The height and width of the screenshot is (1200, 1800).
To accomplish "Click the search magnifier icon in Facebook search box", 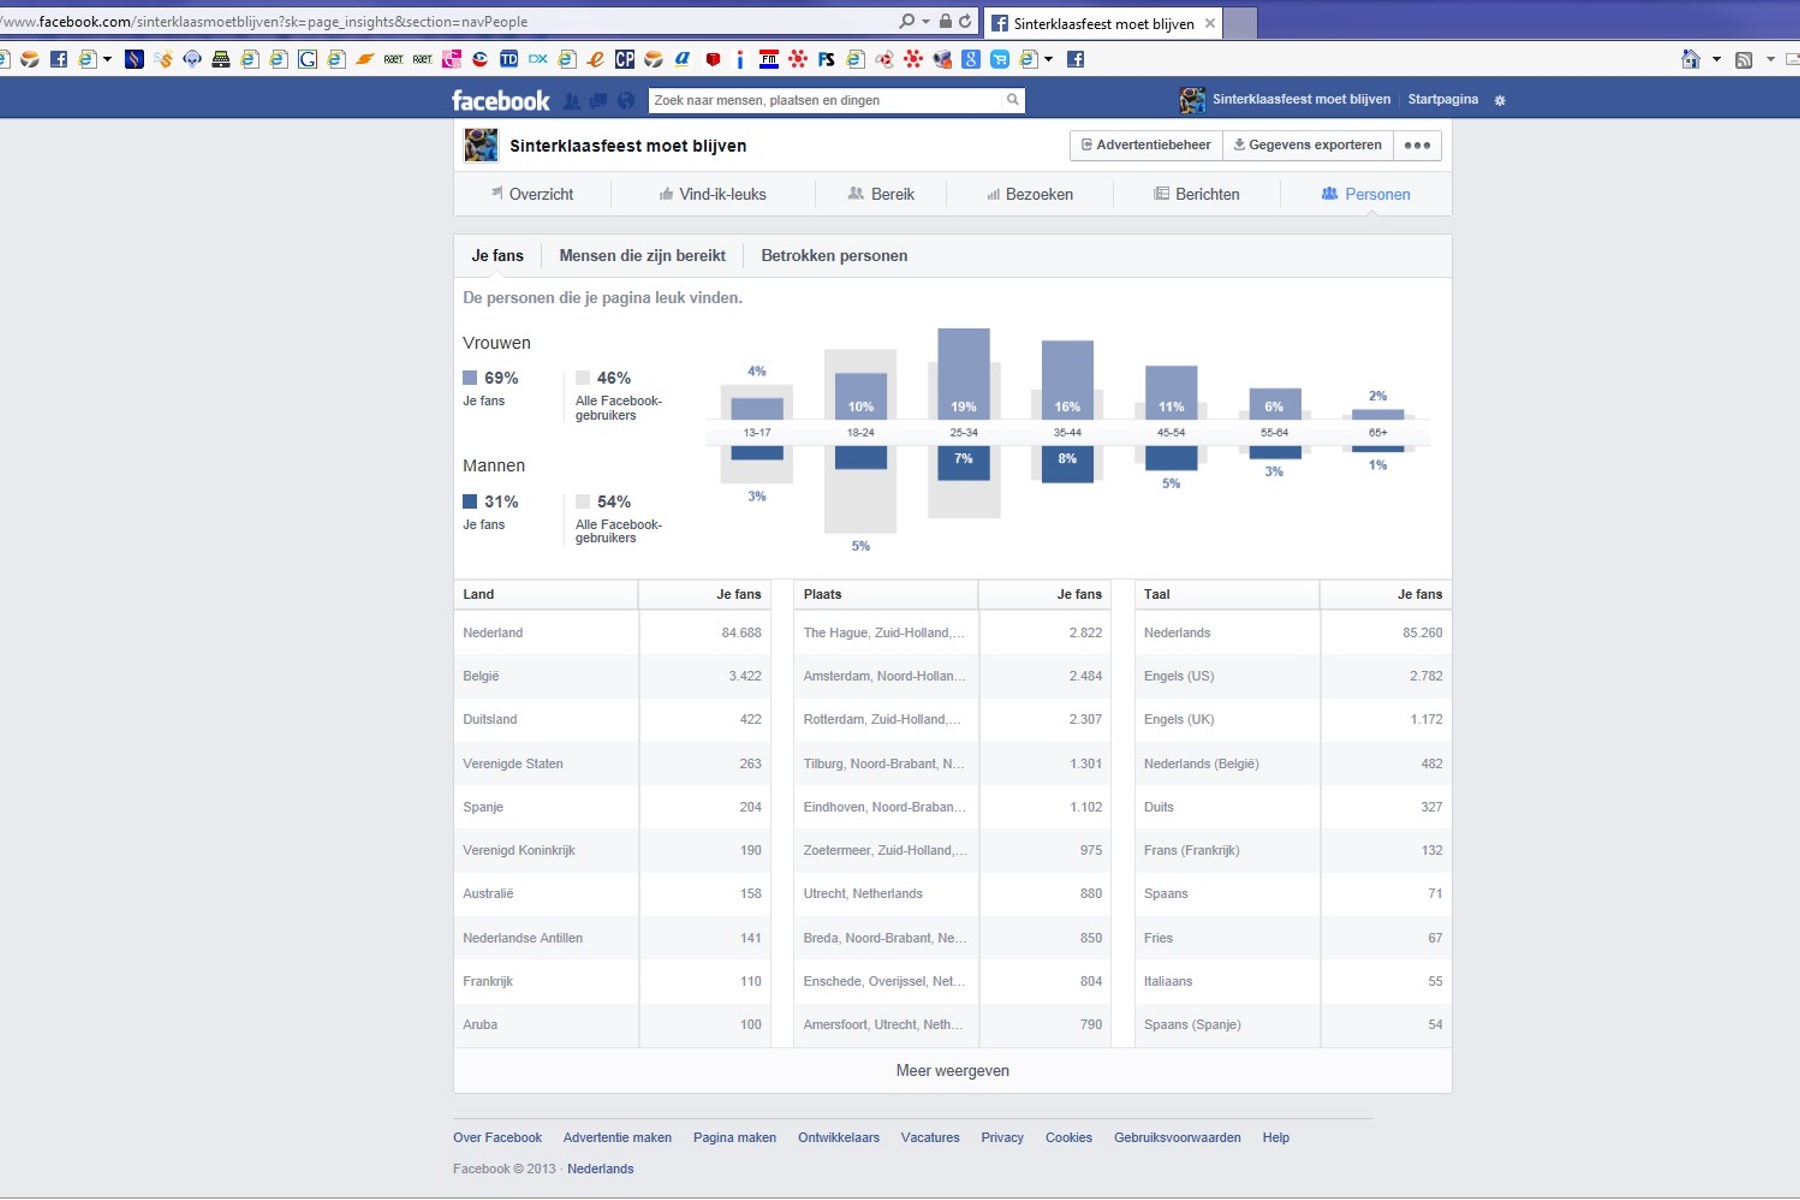I will tap(1012, 100).
